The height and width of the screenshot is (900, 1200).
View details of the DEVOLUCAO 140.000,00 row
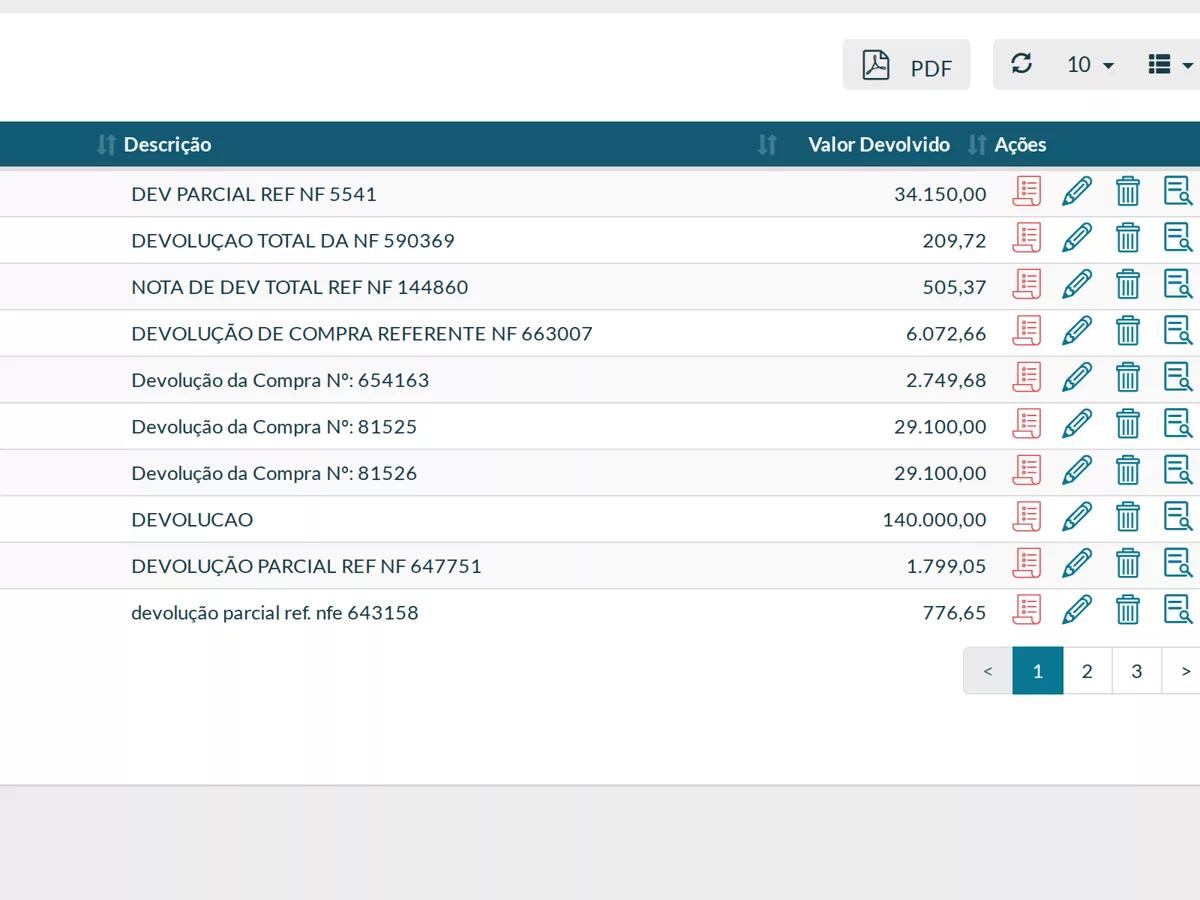(x=1178, y=517)
